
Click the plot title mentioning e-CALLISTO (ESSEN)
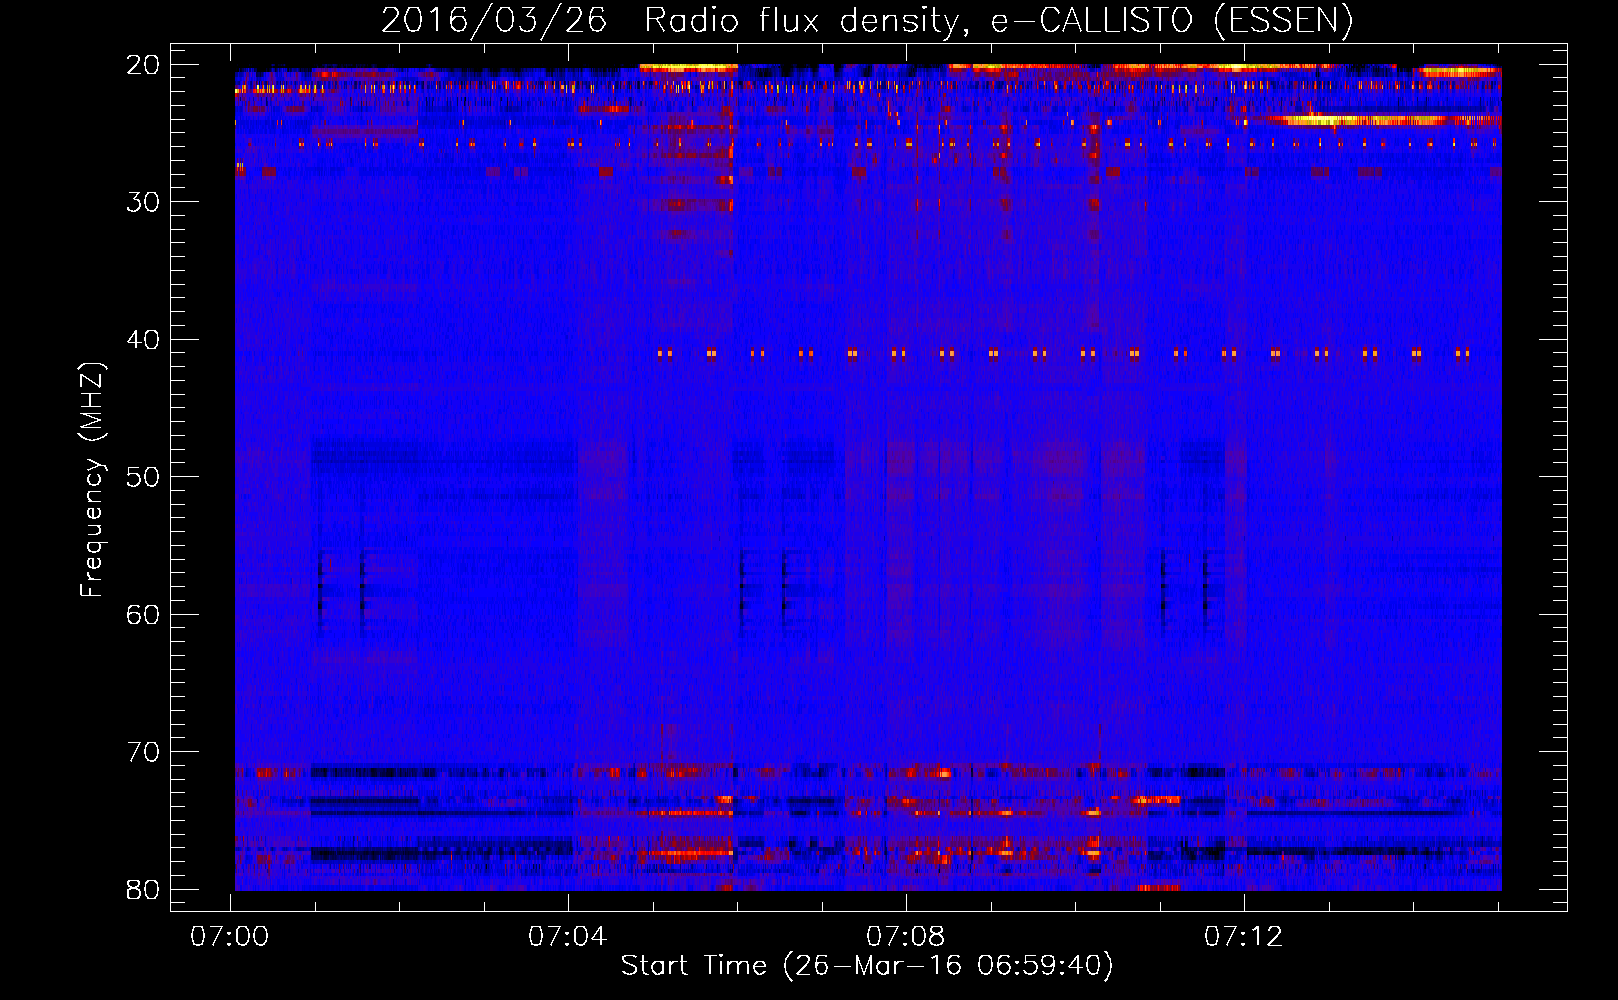pyautogui.click(x=867, y=20)
